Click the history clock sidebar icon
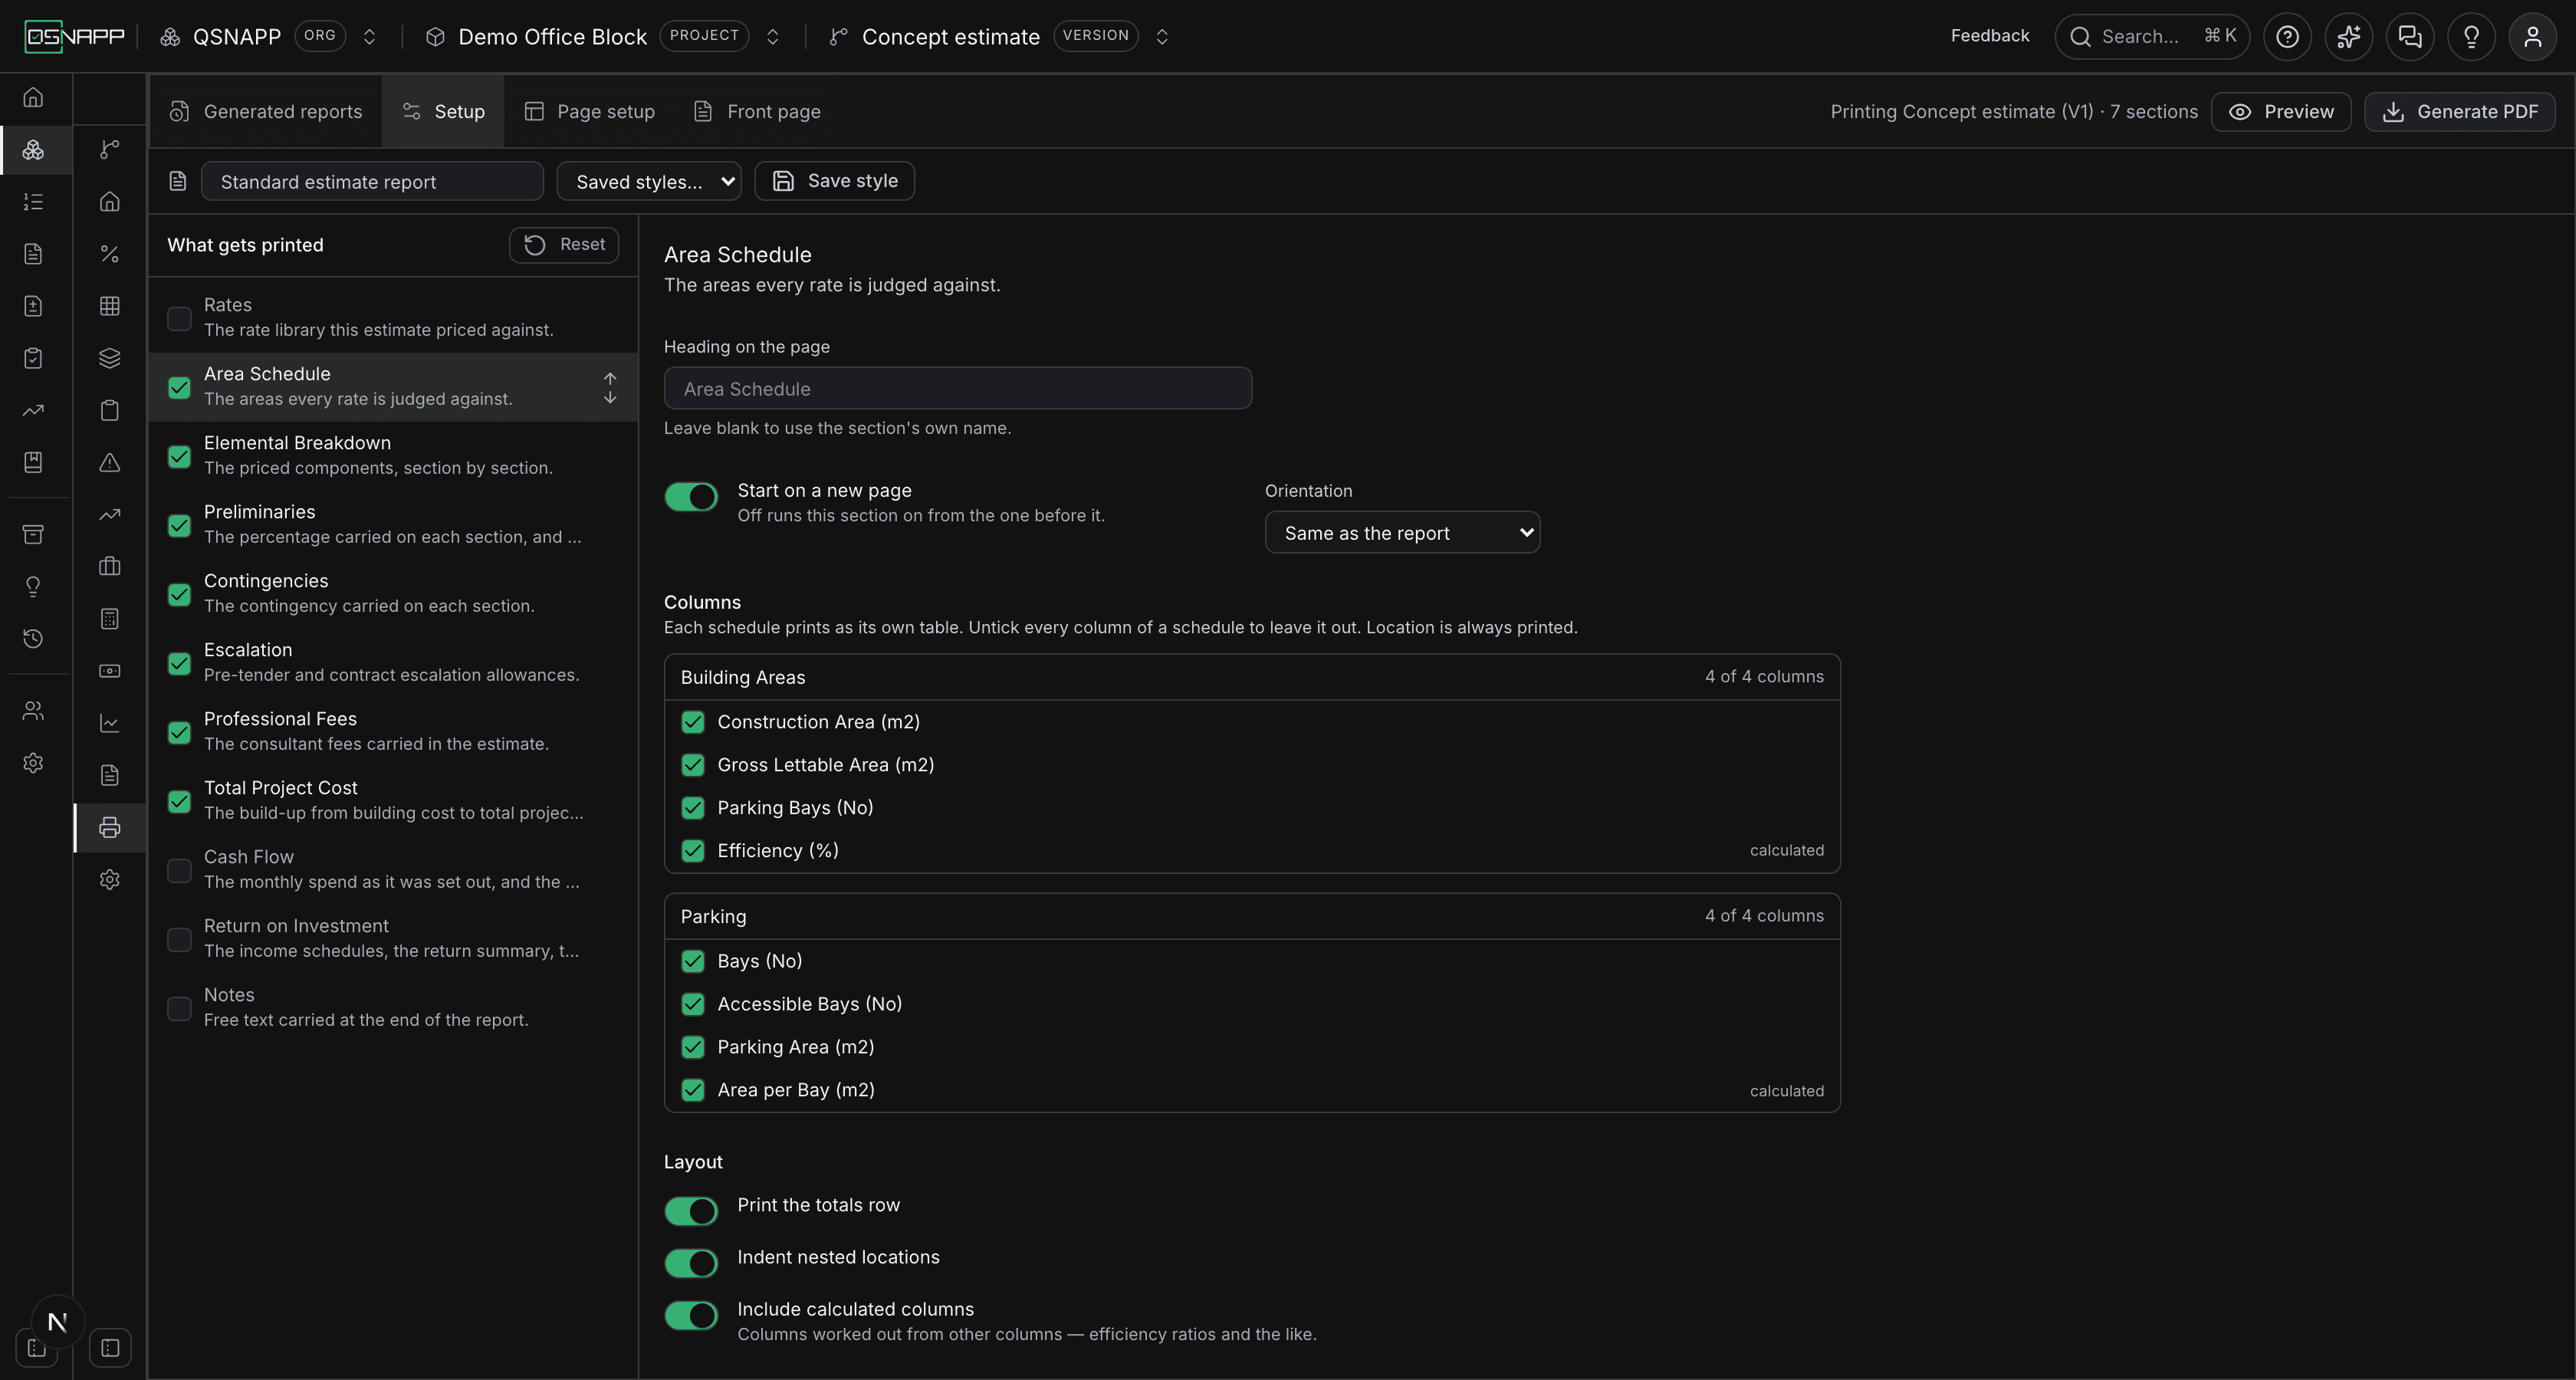 (x=33, y=638)
